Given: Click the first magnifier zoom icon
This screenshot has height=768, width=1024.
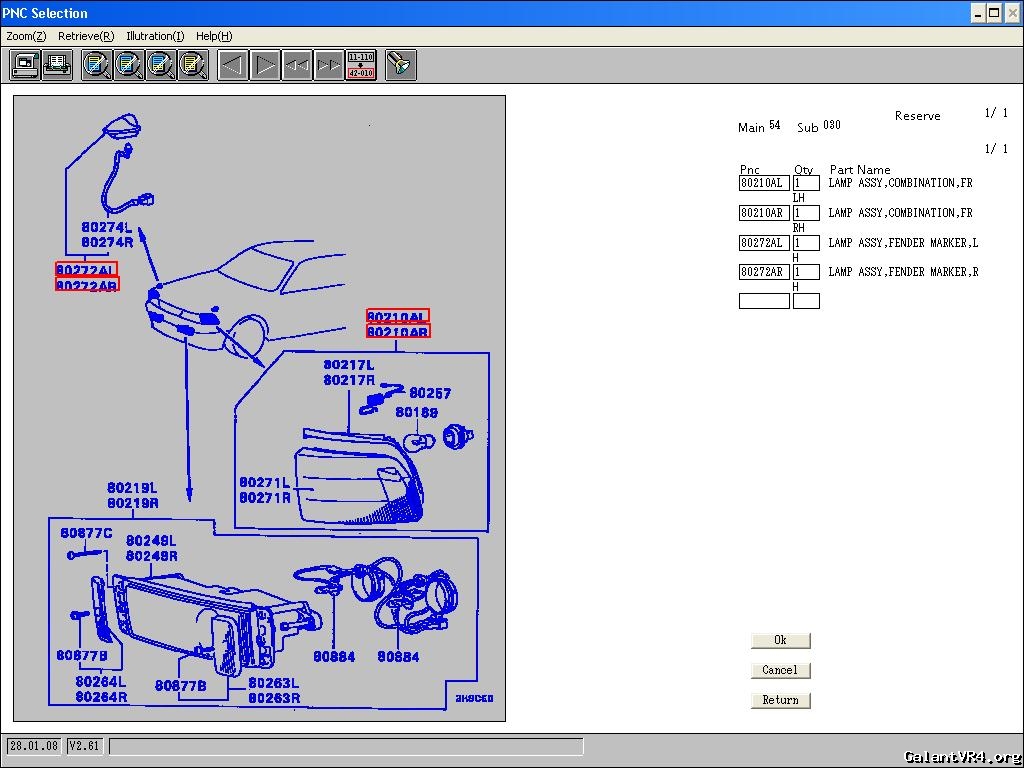Looking at the screenshot, I should point(97,66).
